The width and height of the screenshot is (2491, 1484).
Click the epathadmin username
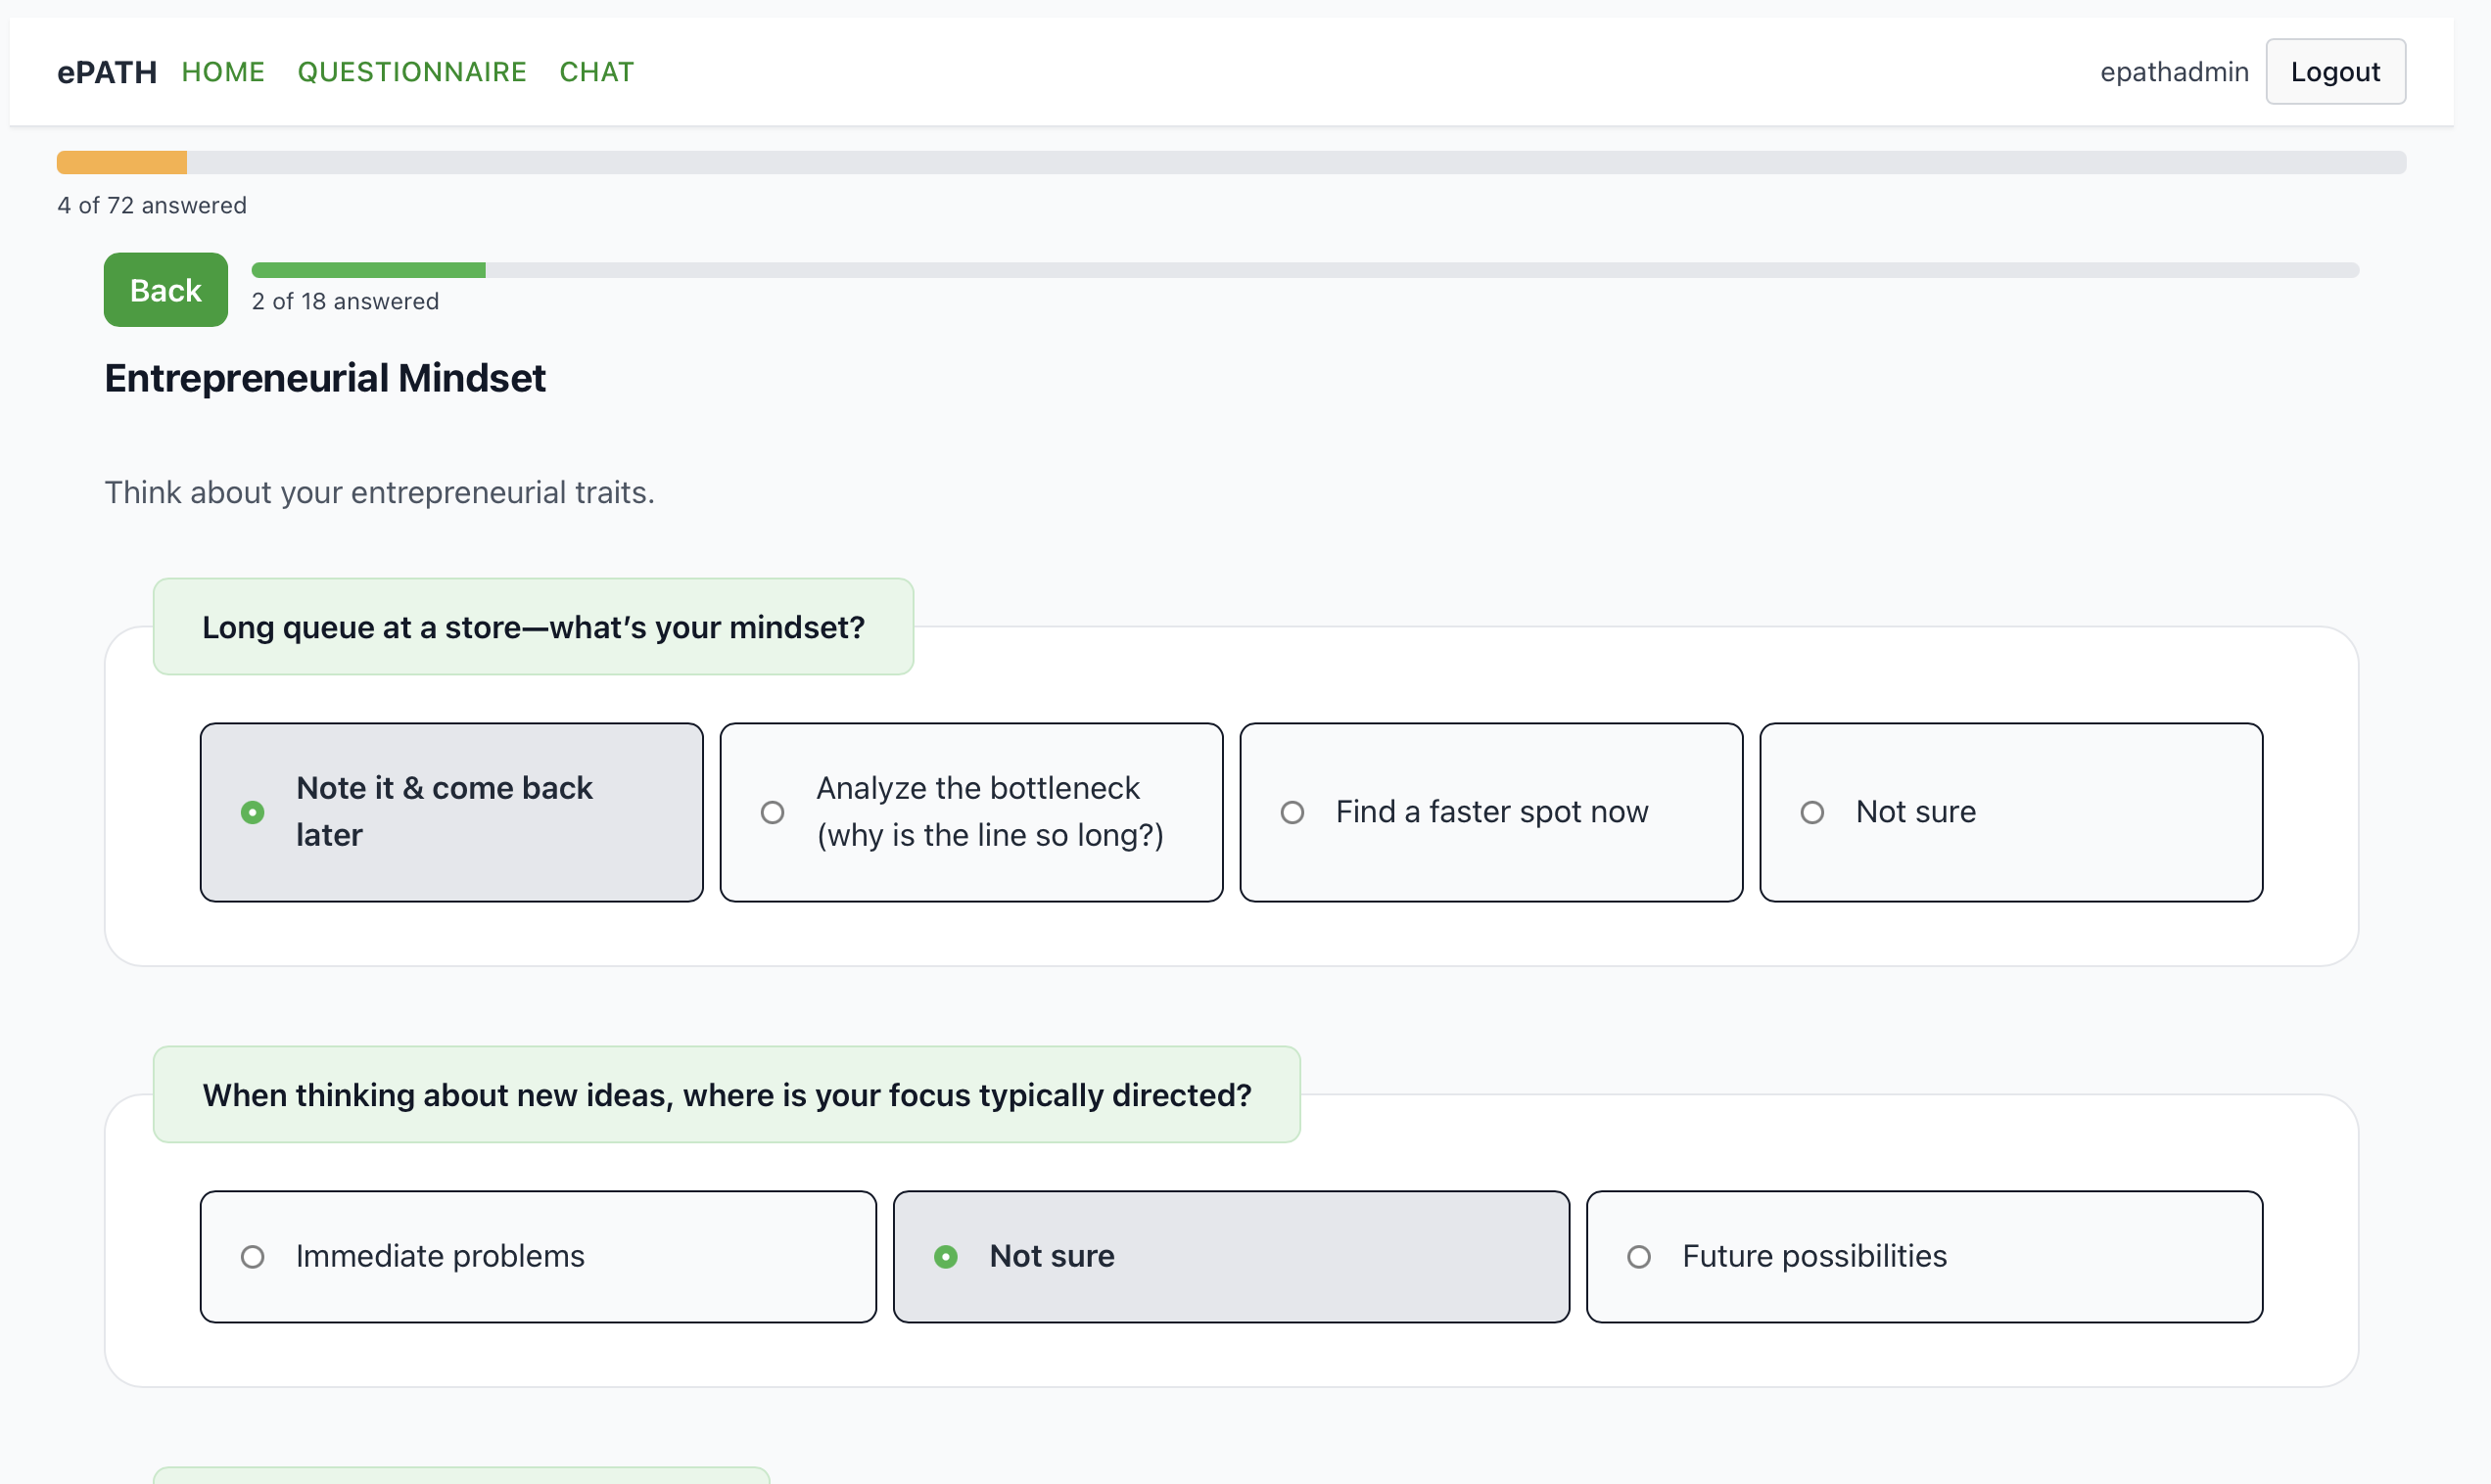coord(2174,72)
